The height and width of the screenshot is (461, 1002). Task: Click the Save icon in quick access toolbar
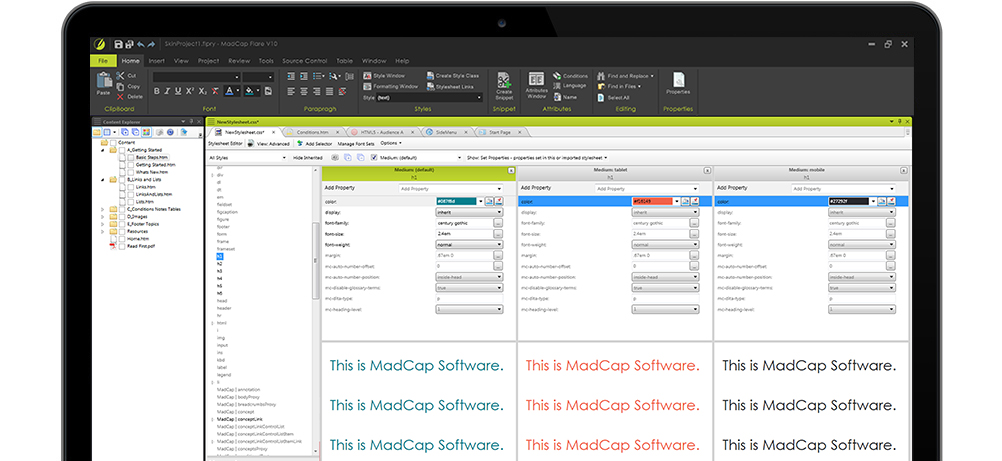118,44
